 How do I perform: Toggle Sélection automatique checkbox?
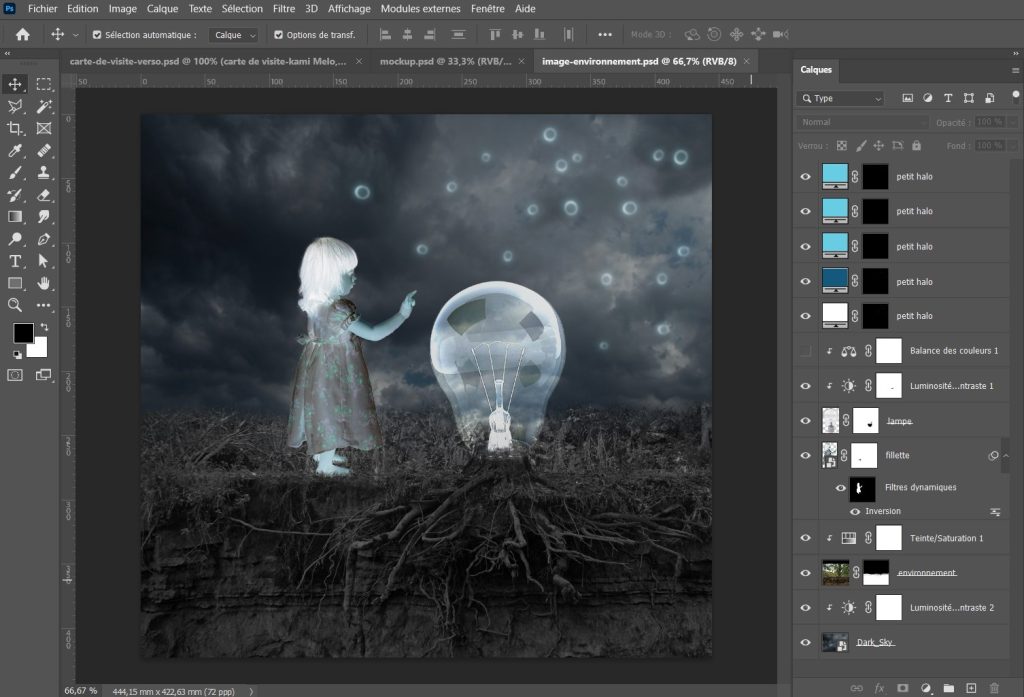(97, 35)
